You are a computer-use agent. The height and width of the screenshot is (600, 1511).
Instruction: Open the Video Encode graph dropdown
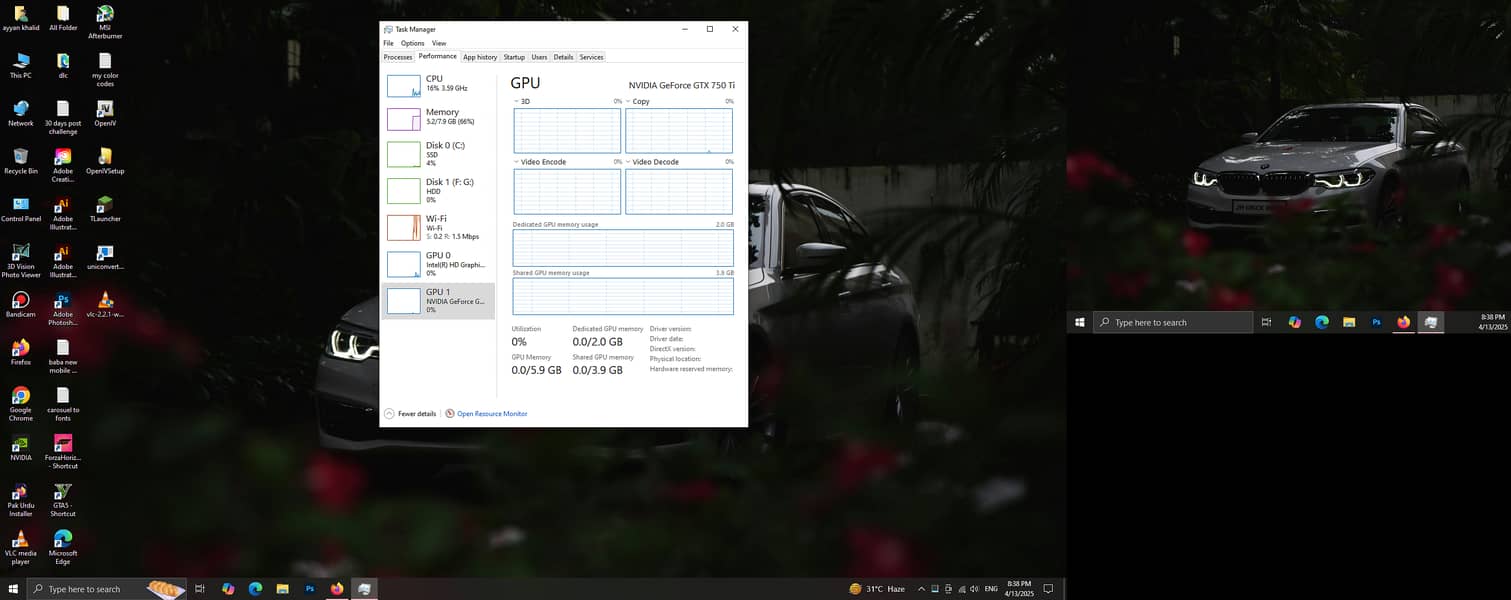(517, 162)
